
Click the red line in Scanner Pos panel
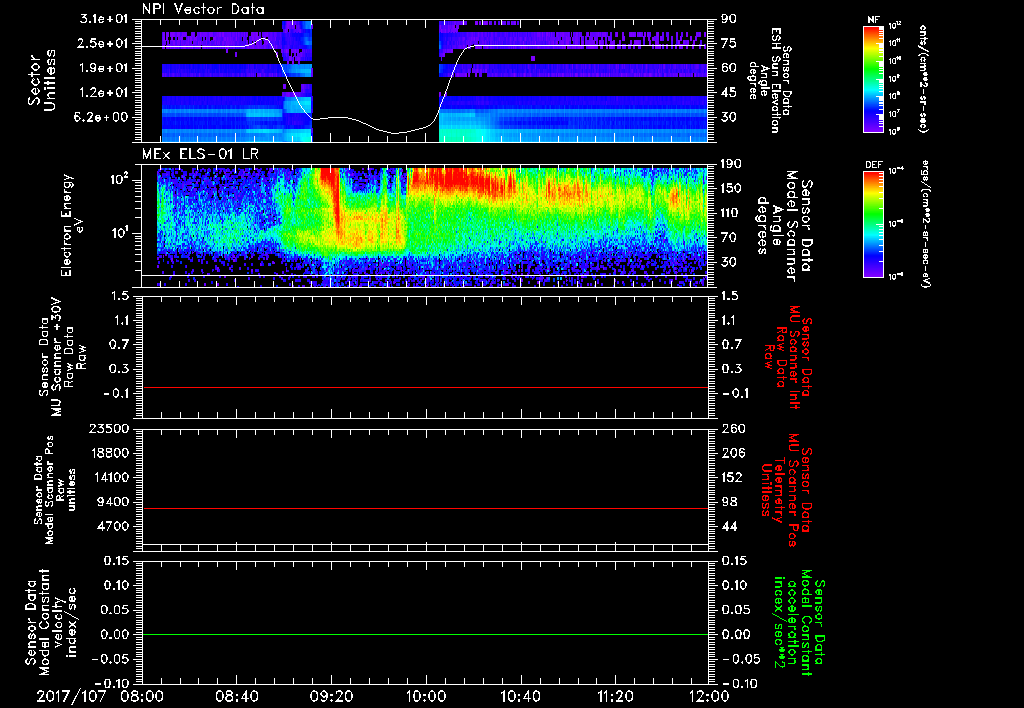(424, 508)
